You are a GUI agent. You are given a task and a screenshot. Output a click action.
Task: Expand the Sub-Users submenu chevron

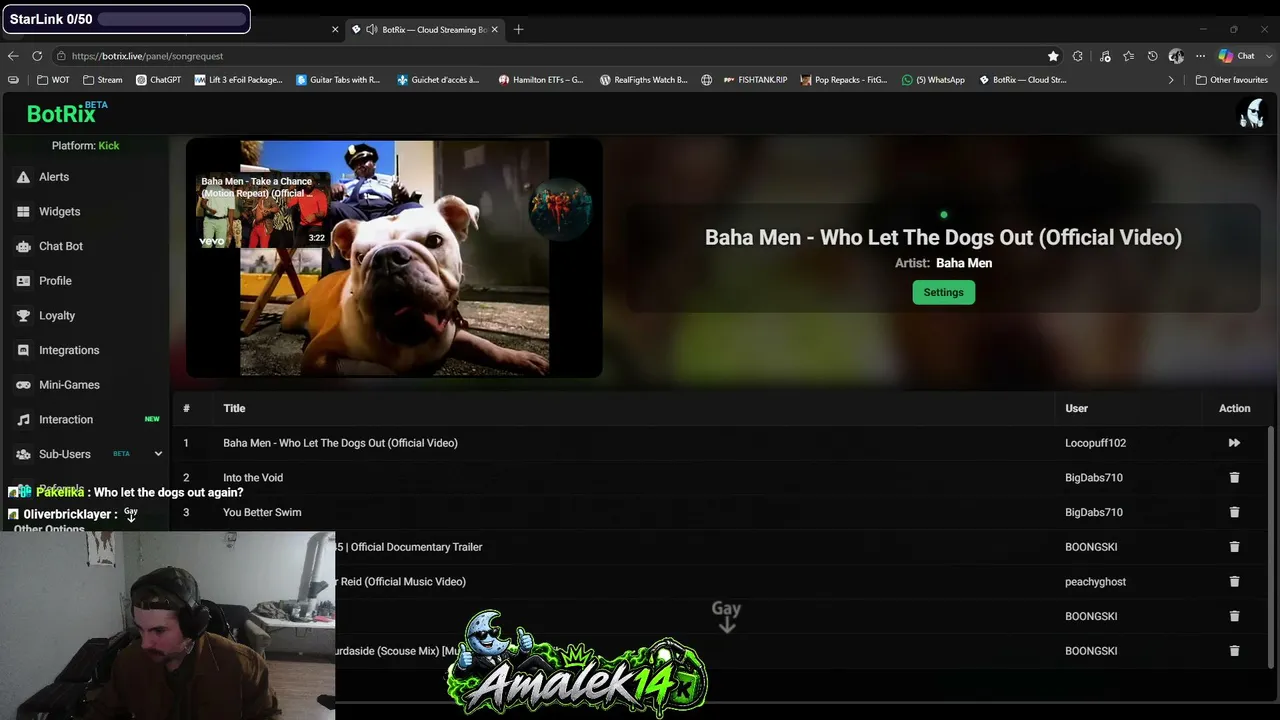(158, 454)
